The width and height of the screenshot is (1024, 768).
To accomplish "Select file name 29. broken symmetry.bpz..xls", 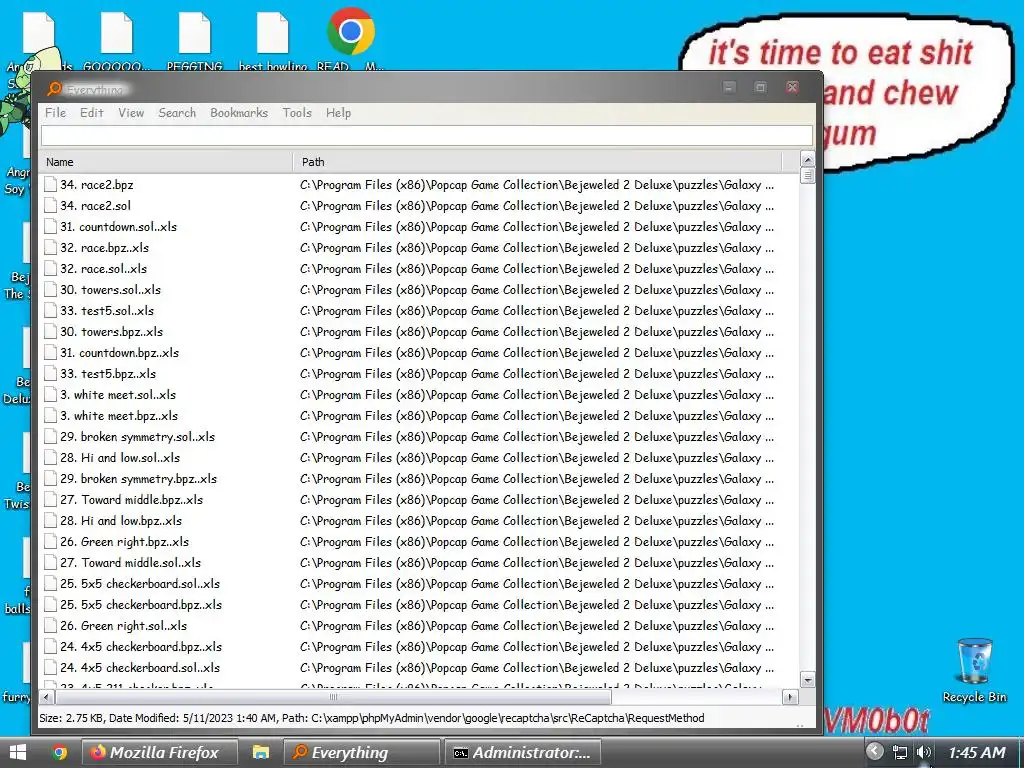I will coord(138,479).
